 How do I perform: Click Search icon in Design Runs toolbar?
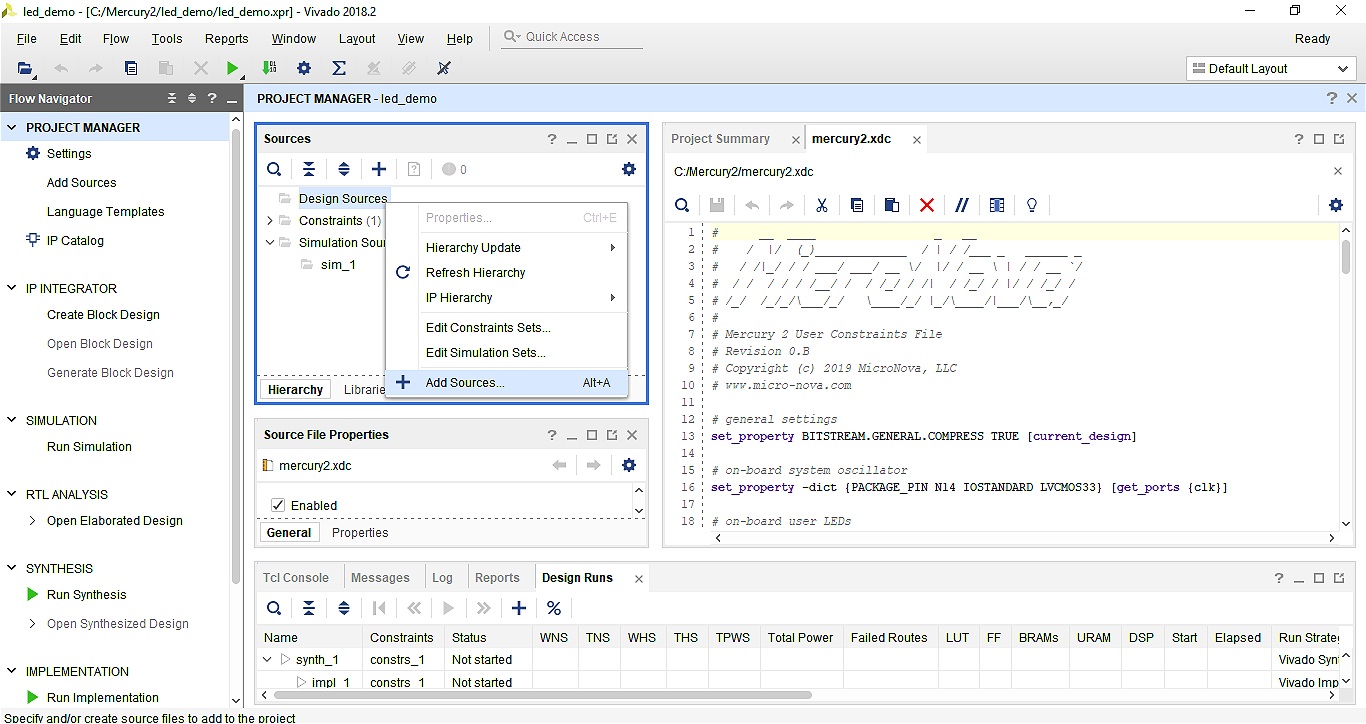(x=274, y=608)
